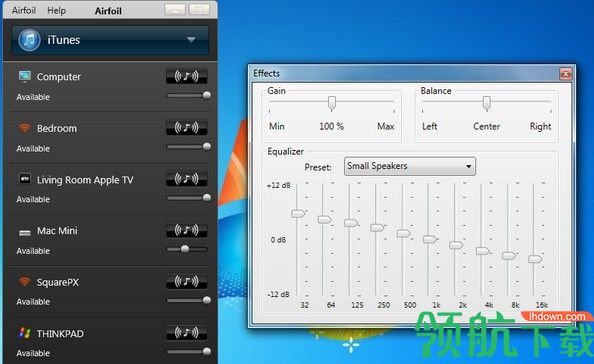
Task: Click the Left balance label
Action: pyautogui.click(x=430, y=126)
